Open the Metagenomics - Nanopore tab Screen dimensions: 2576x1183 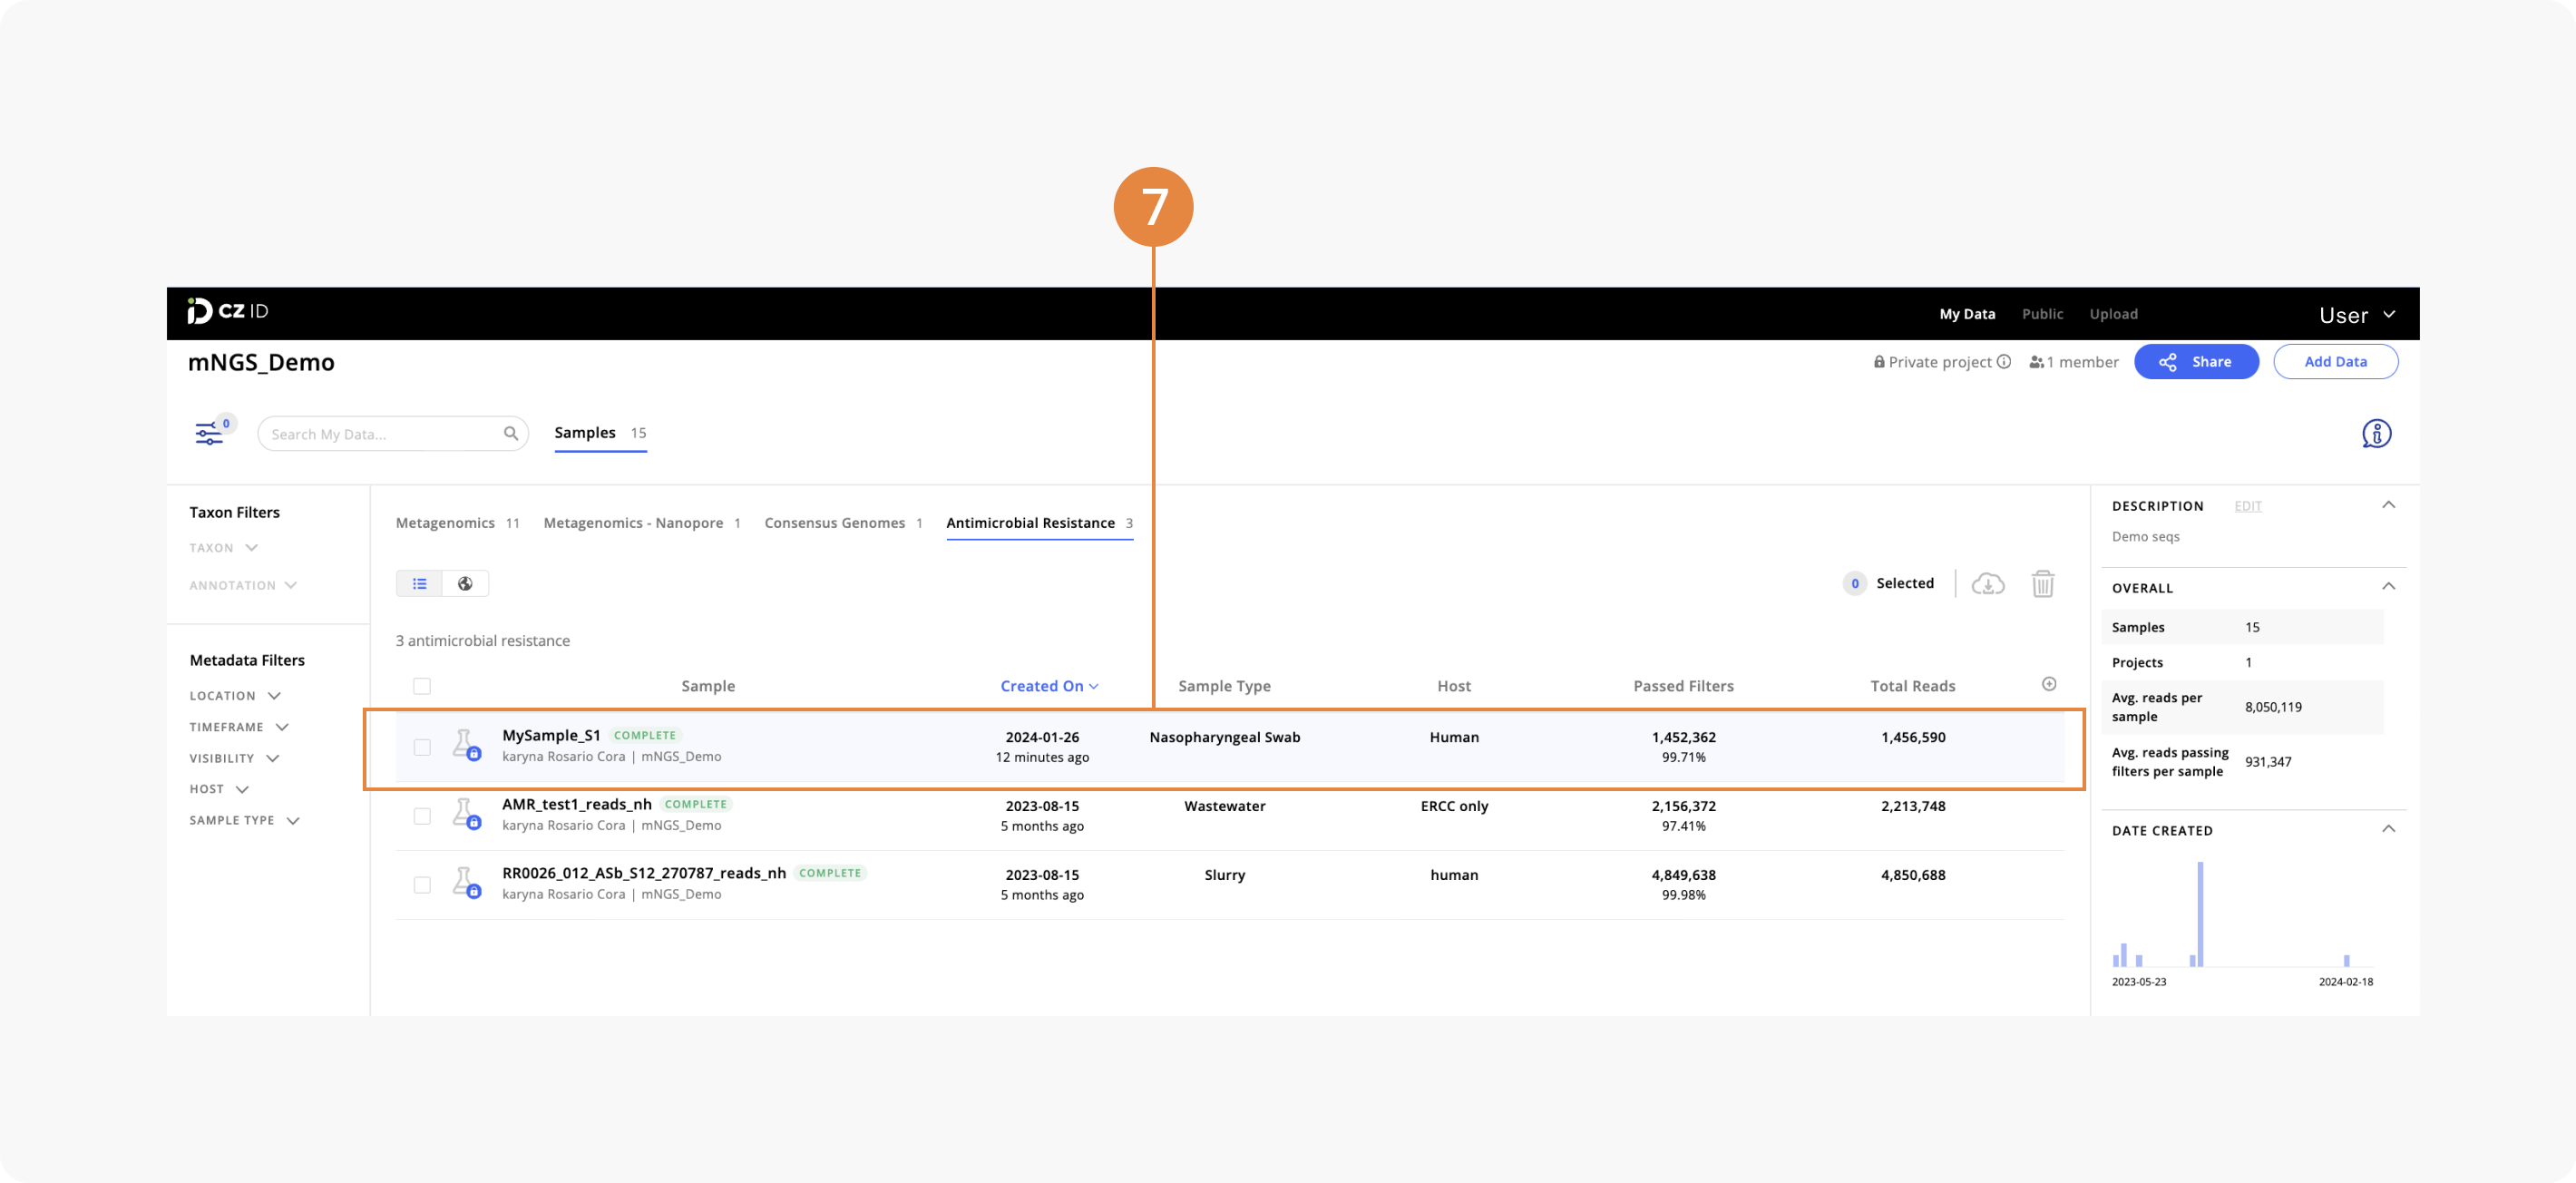641,523
